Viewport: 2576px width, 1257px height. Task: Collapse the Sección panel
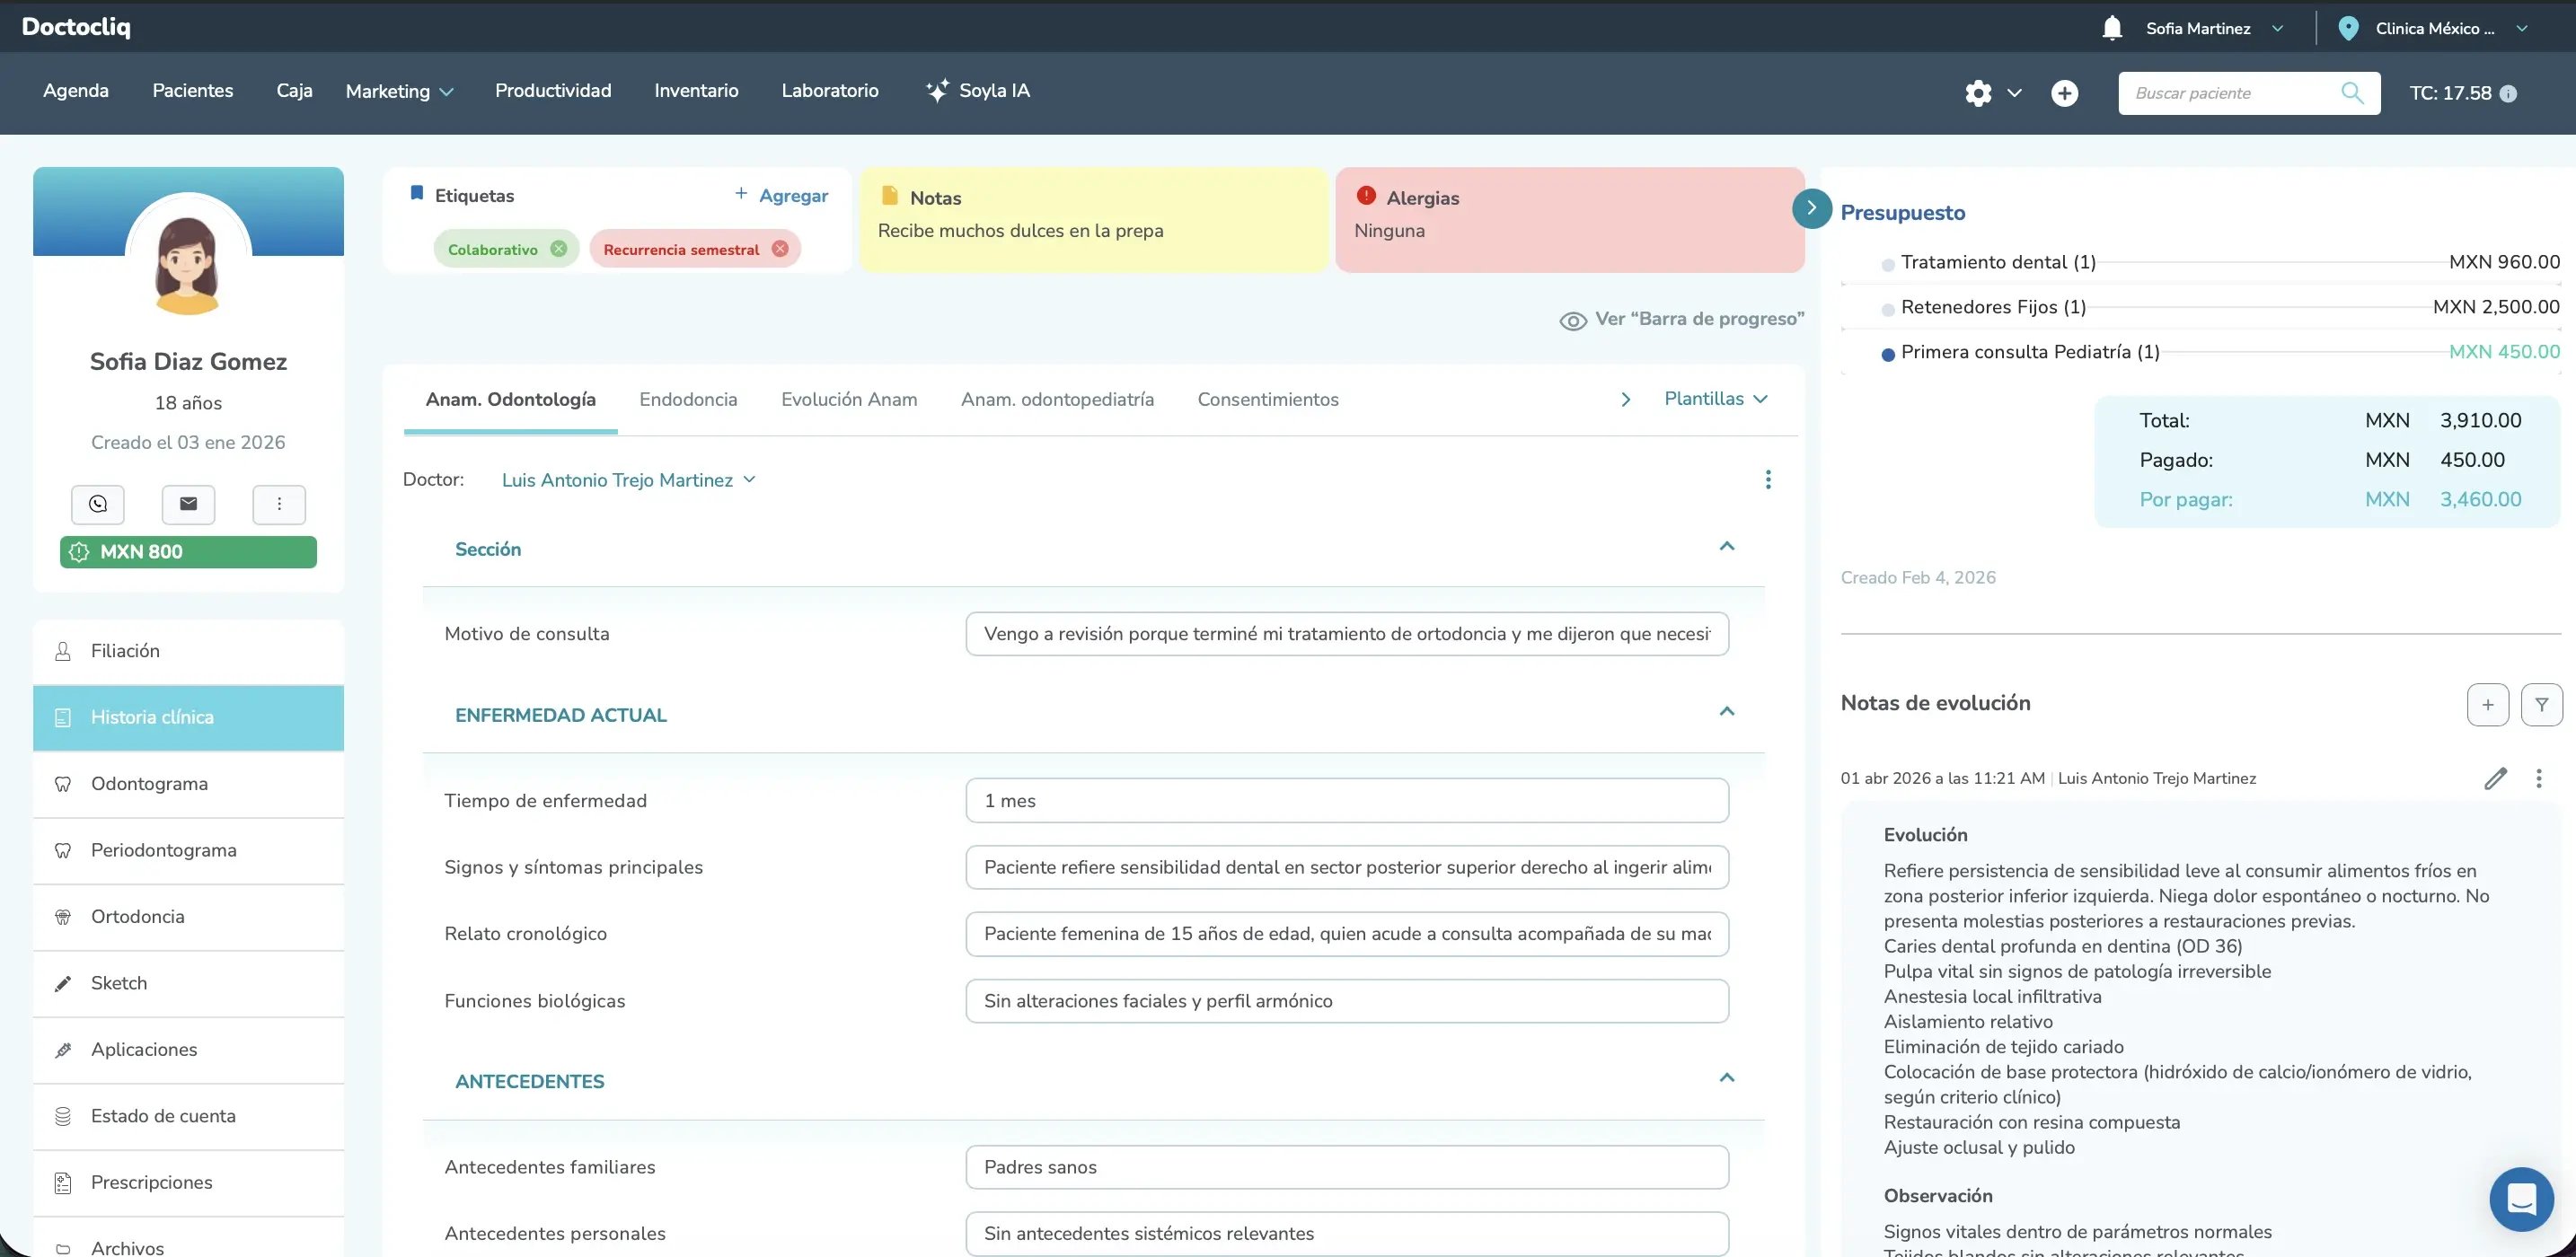tap(1726, 546)
